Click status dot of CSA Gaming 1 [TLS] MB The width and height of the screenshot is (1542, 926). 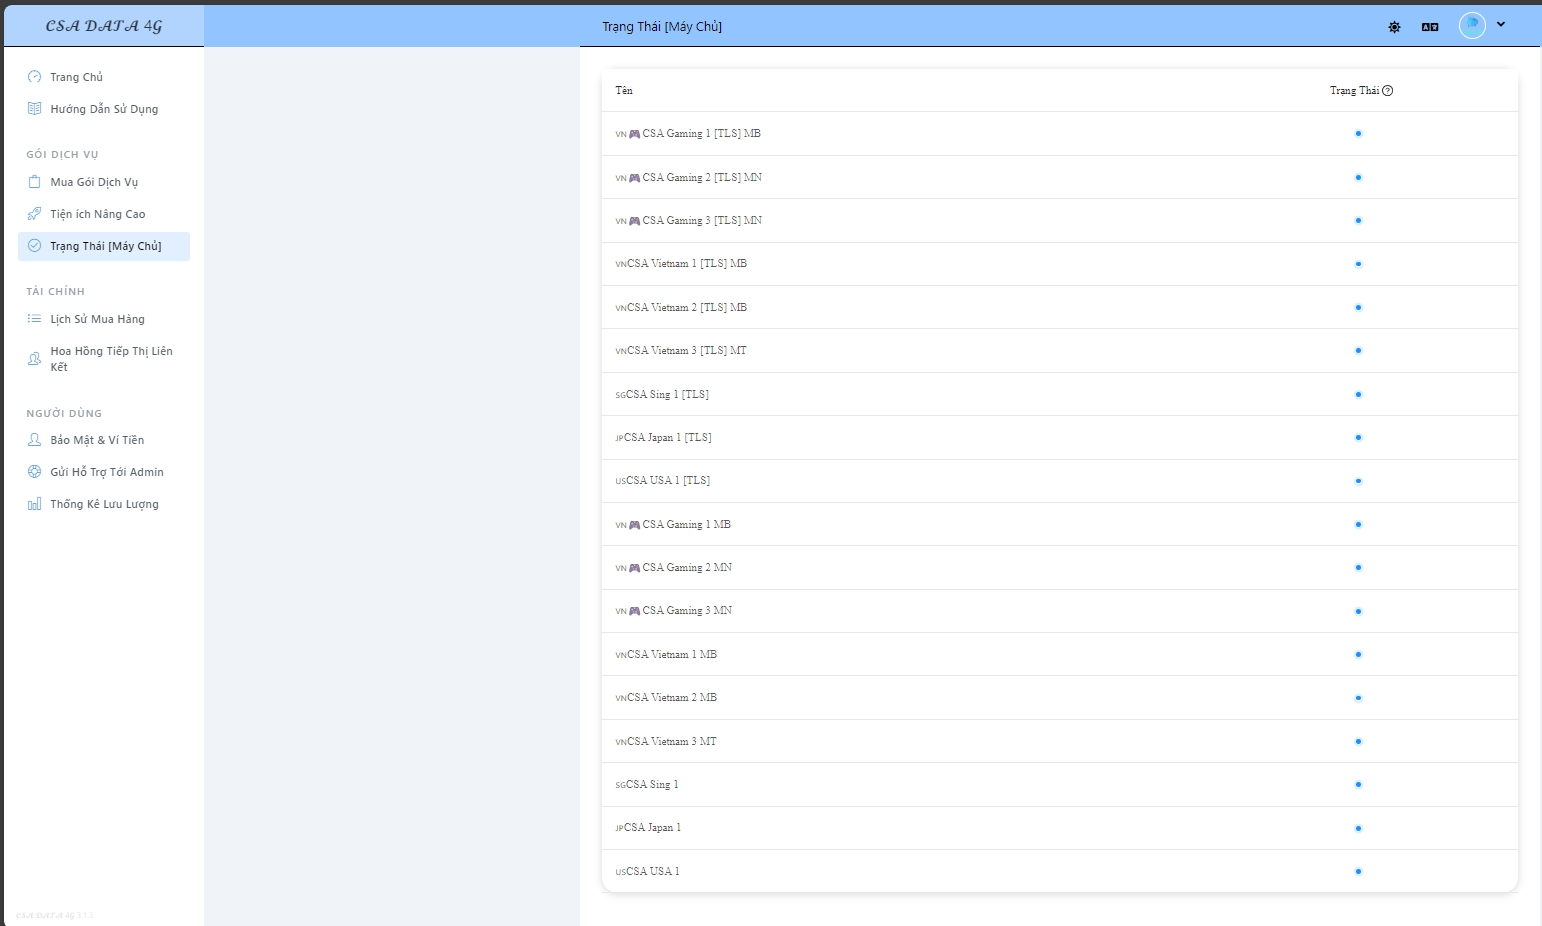click(1358, 134)
